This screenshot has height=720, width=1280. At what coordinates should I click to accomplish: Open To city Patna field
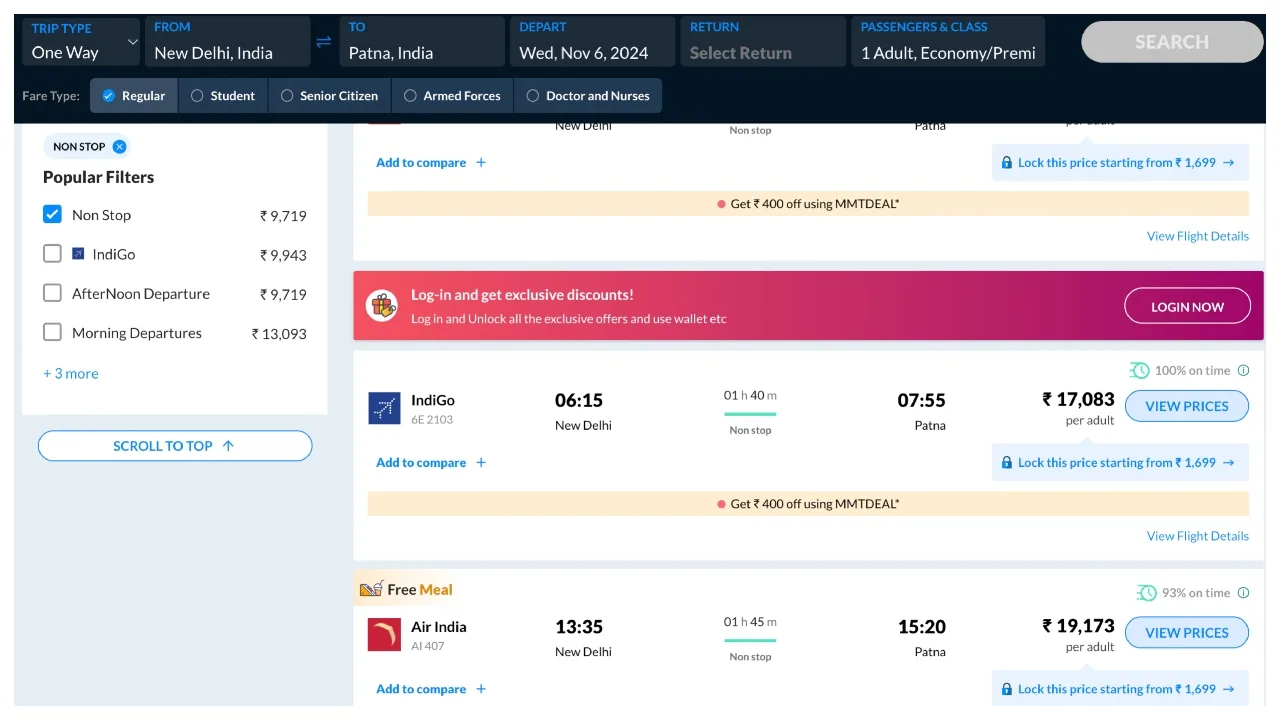421,42
